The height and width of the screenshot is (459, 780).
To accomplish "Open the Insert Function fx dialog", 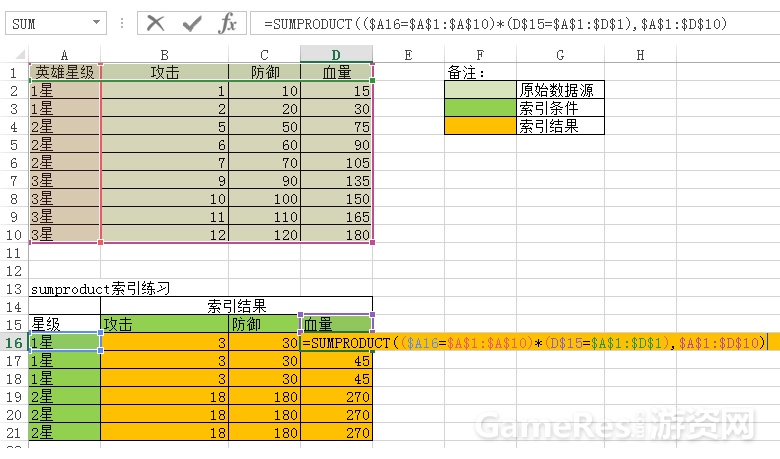I will [x=227, y=23].
